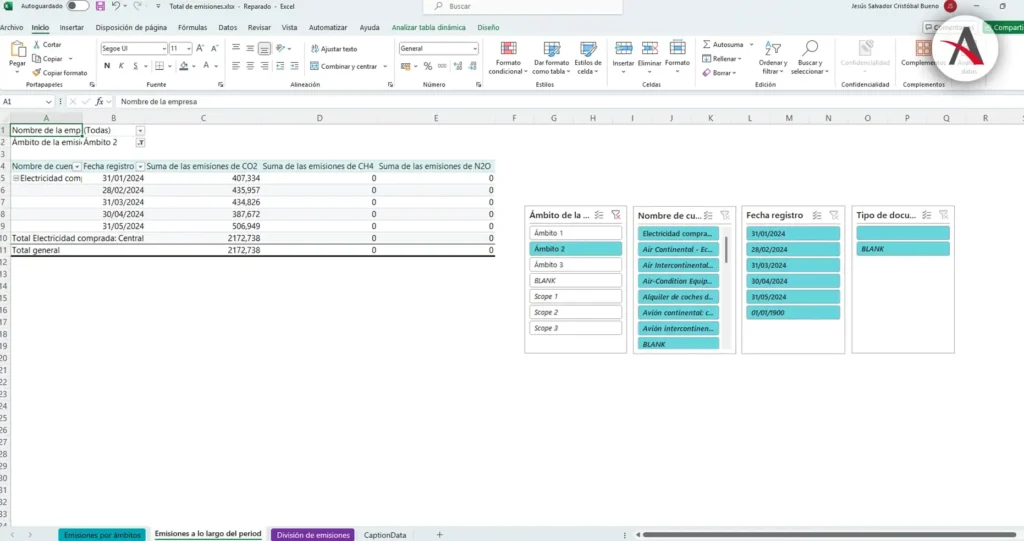Open the font name dropdown Segoe UI
This screenshot has width=1024, height=541.
click(x=134, y=48)
